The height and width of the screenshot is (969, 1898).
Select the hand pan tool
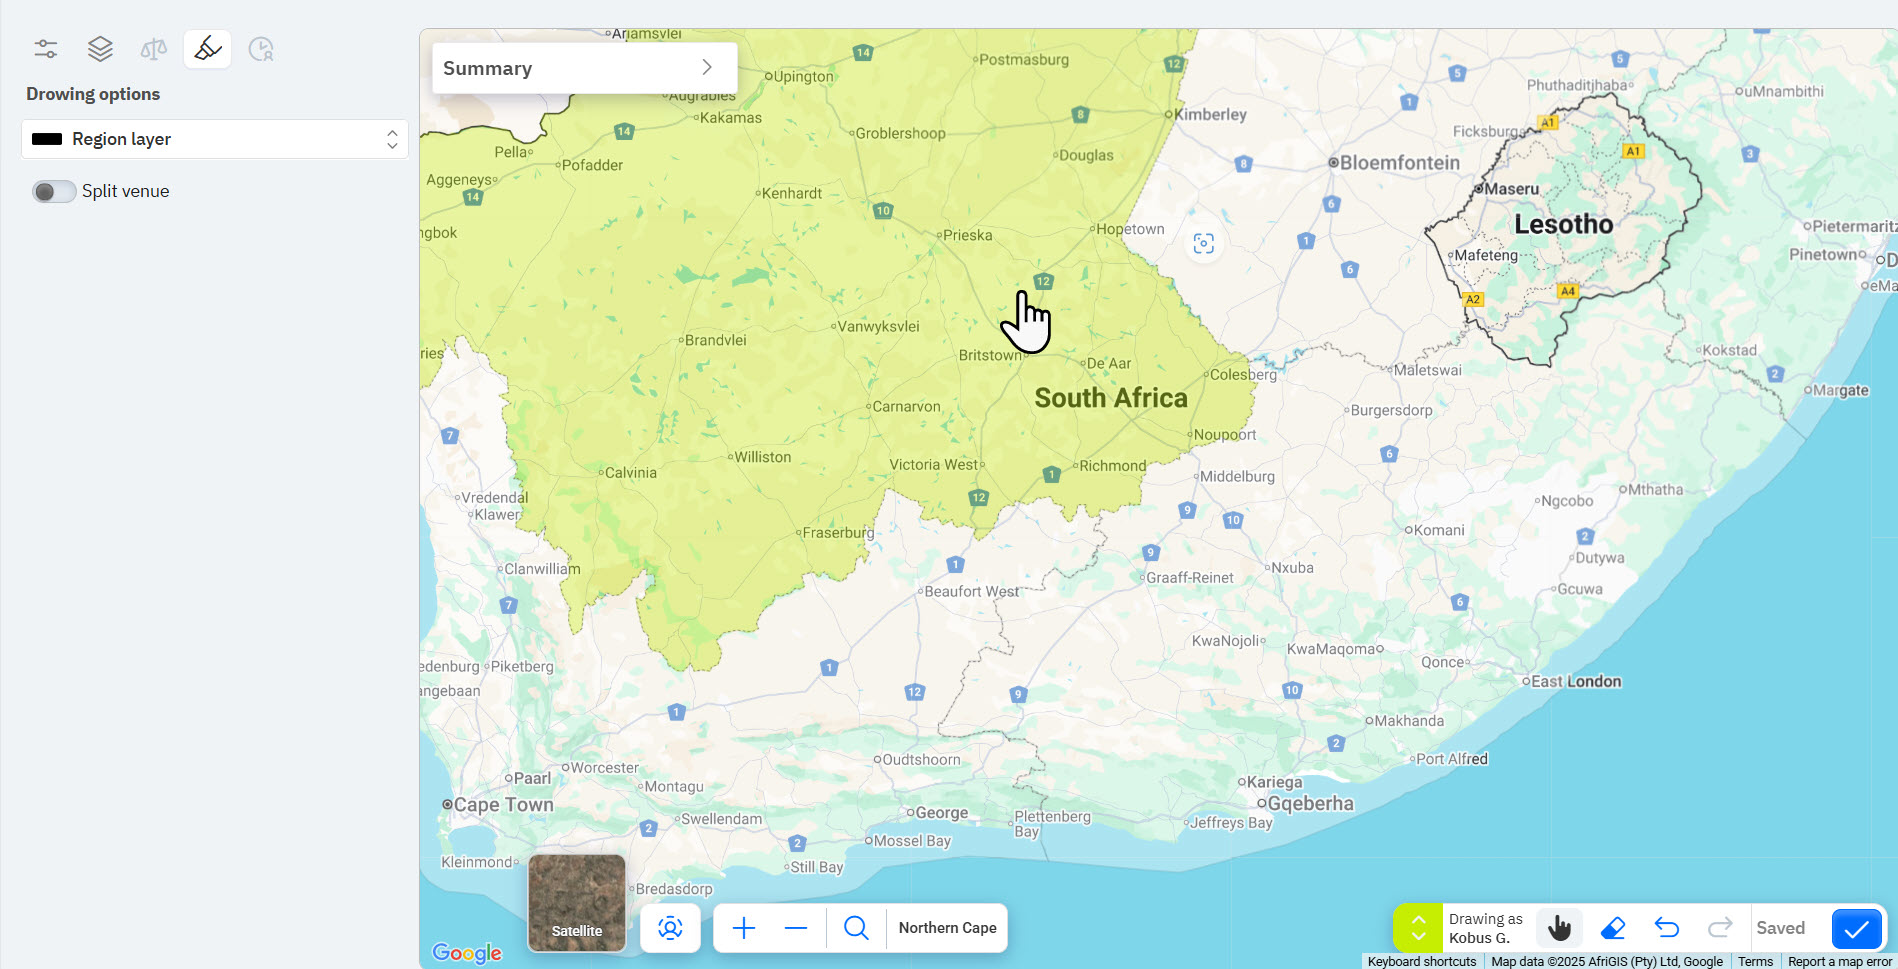(1559, 928)
